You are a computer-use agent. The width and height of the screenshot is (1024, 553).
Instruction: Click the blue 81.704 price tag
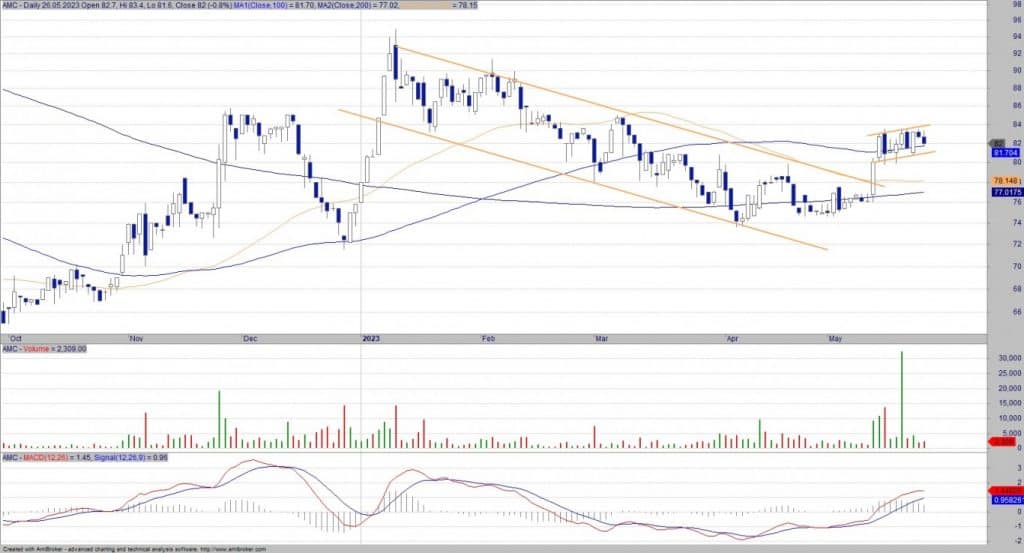(1003, 153)
